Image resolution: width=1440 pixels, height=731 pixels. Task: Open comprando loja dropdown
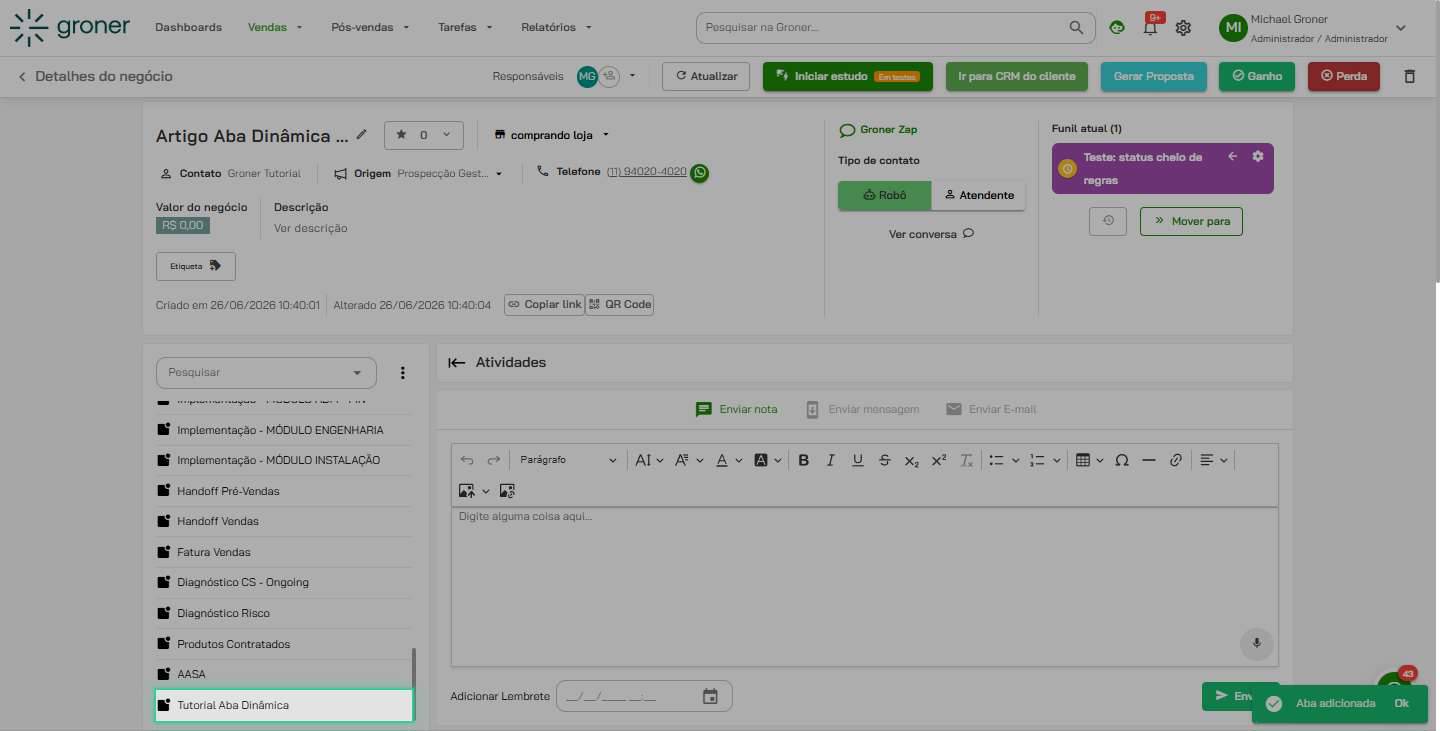551,135
